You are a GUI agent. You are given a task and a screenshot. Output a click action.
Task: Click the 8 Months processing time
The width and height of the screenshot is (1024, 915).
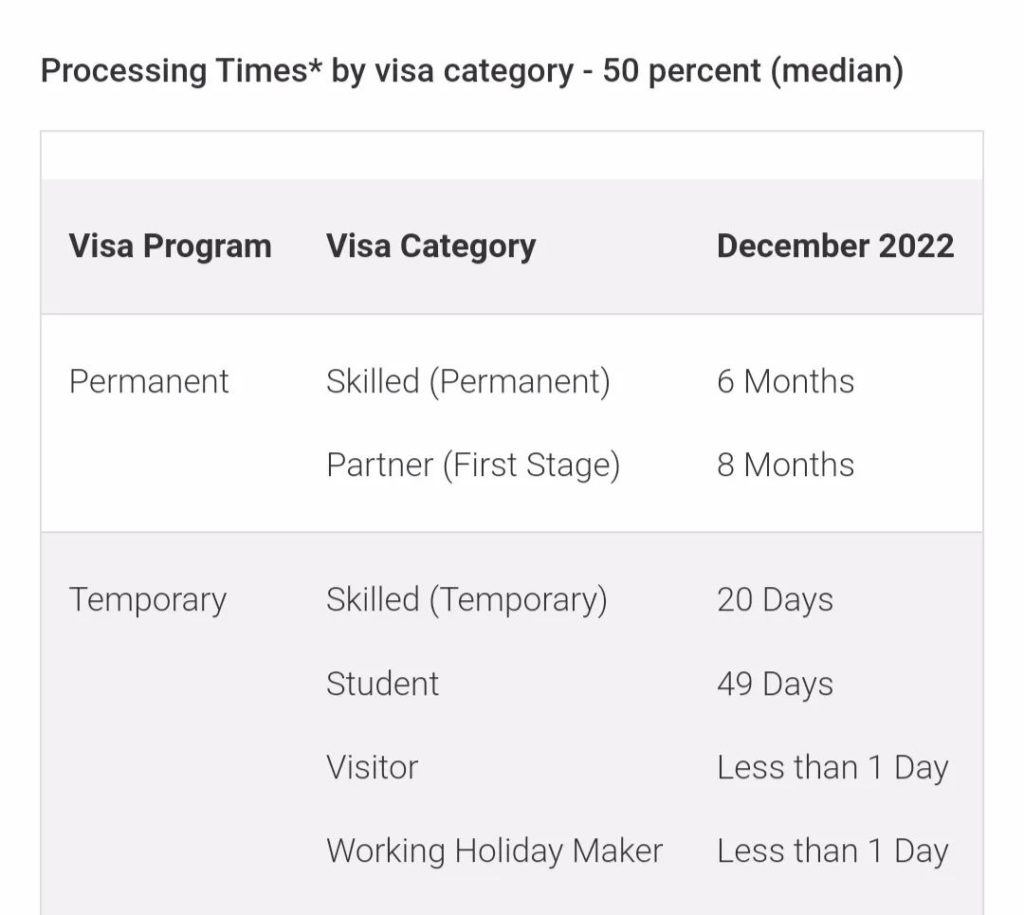pos(785,465)
